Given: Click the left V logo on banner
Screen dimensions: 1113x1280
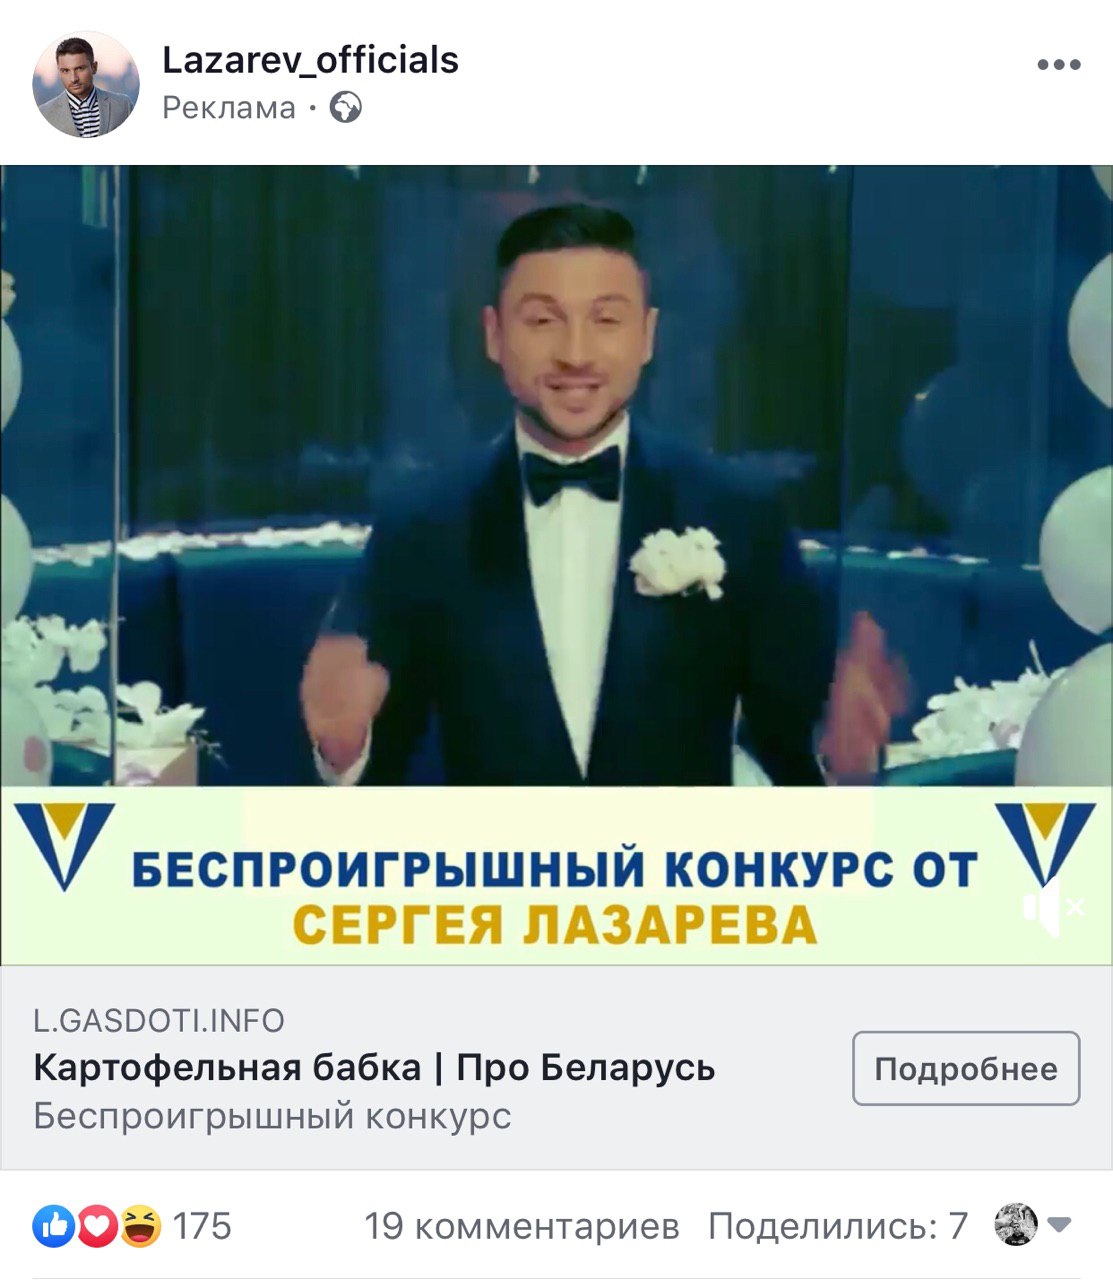Looking at the screenshot, I should tap(64, 846).
